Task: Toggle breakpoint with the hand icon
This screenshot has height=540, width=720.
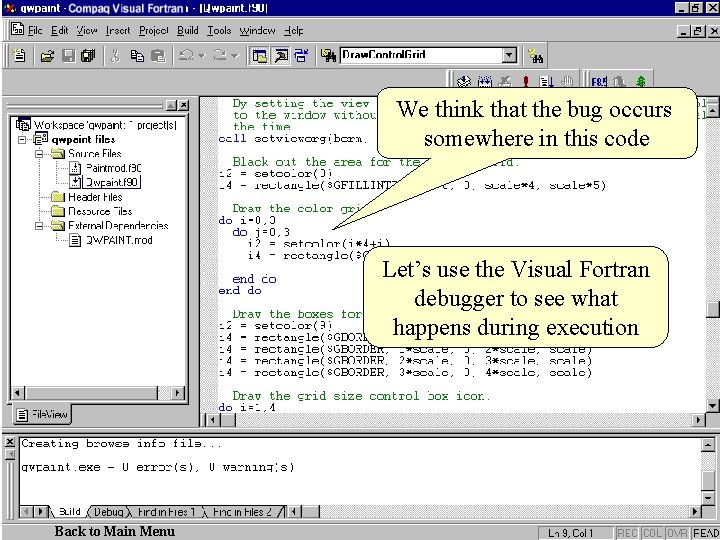Action: (x=568, y=82)
